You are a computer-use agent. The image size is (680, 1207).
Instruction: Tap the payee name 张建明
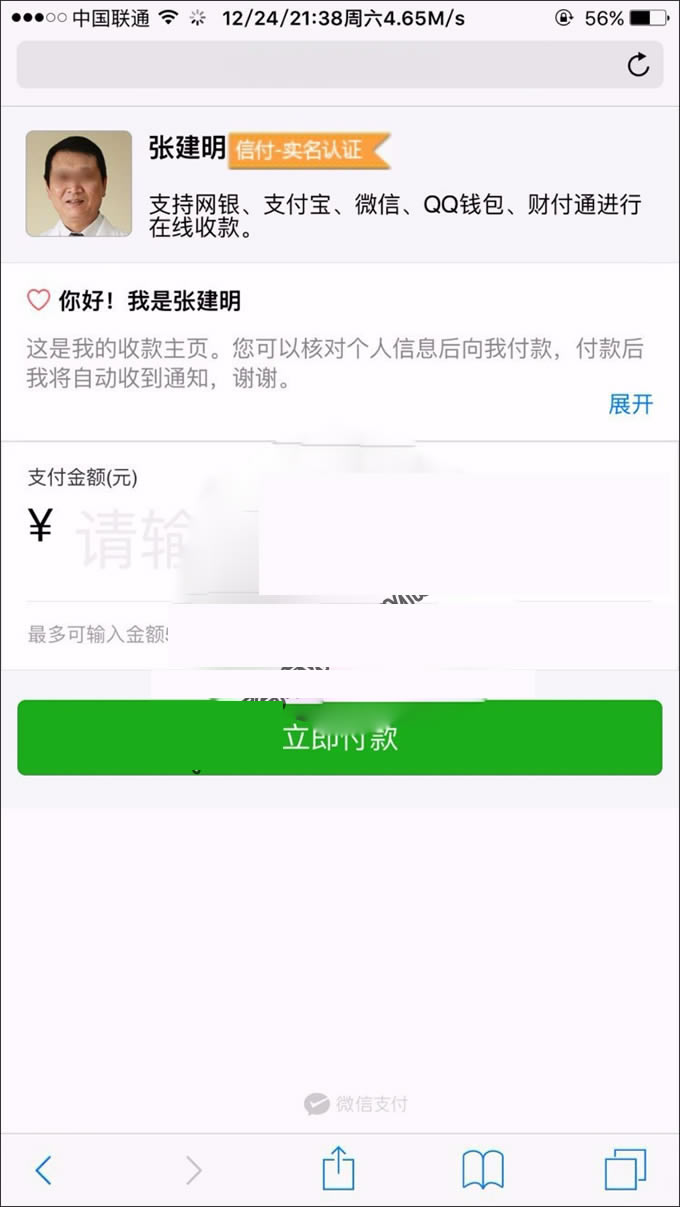tap(187, 148)
